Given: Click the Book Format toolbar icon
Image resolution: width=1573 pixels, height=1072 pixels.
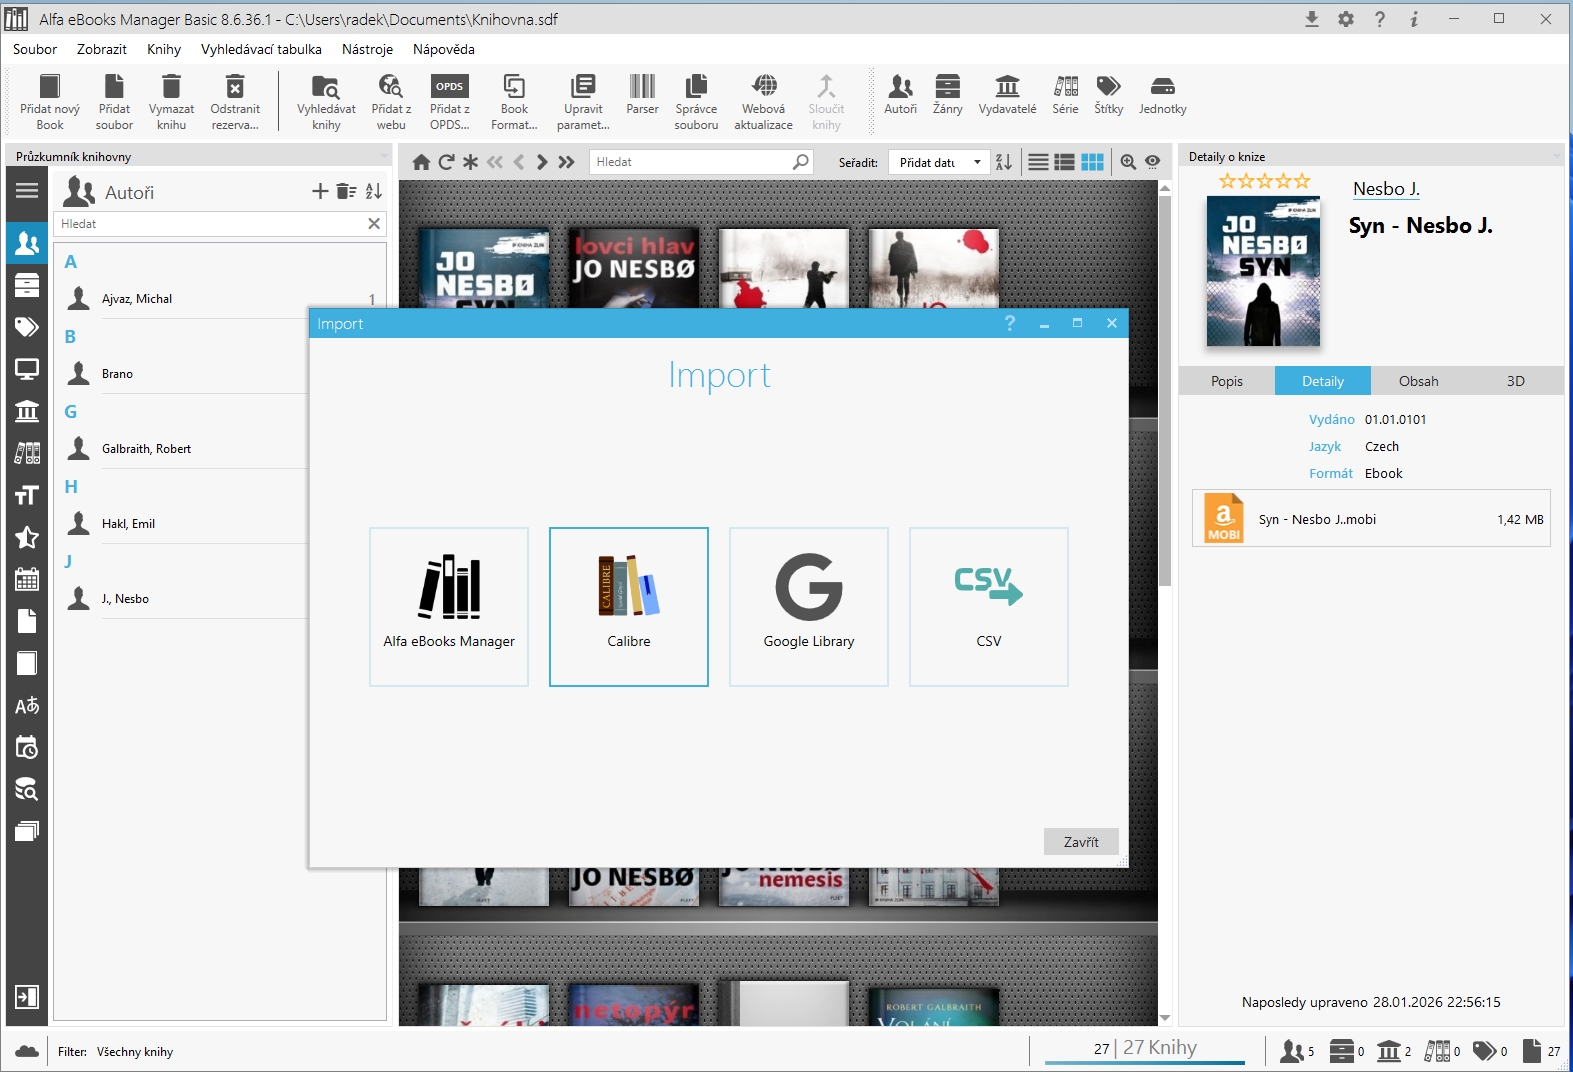Looking at the screenshot, I should pyautogui.click(x=514, y=102).
